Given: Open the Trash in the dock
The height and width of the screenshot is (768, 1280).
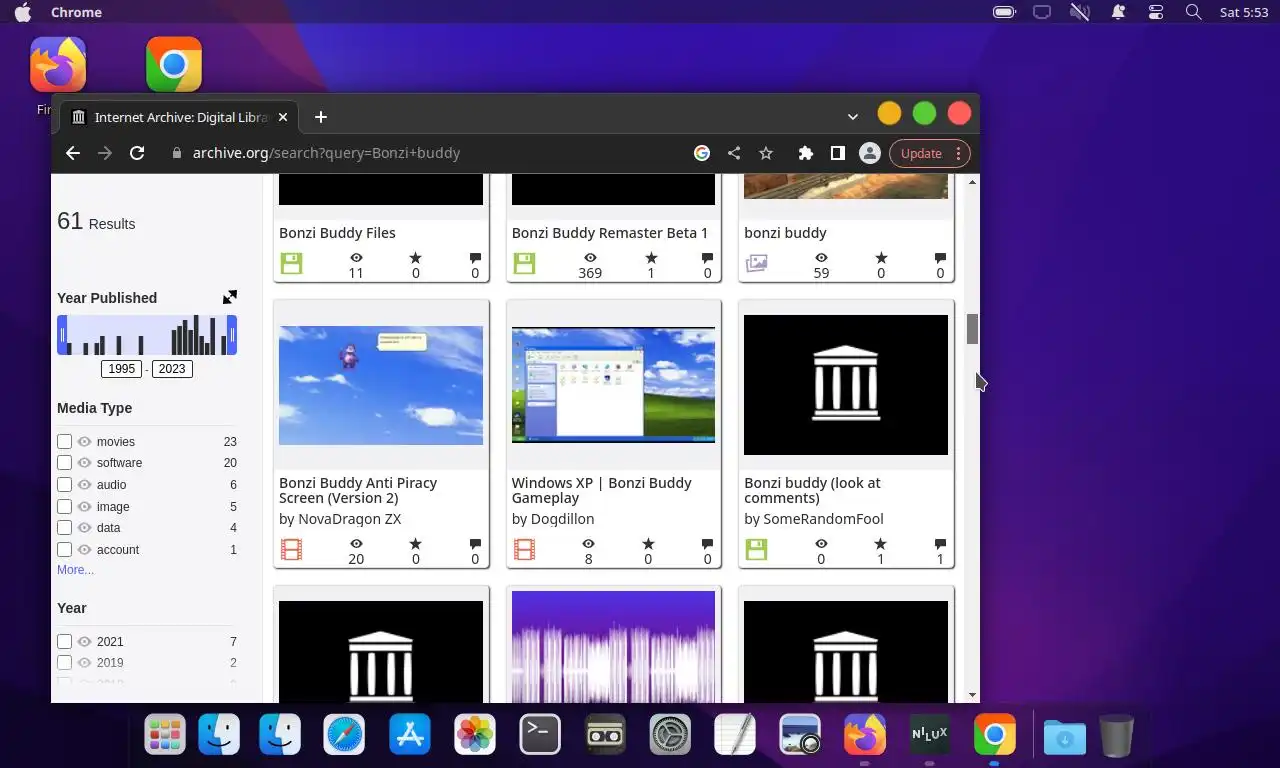Looking at the screenshot, I should pos(1117,736).
